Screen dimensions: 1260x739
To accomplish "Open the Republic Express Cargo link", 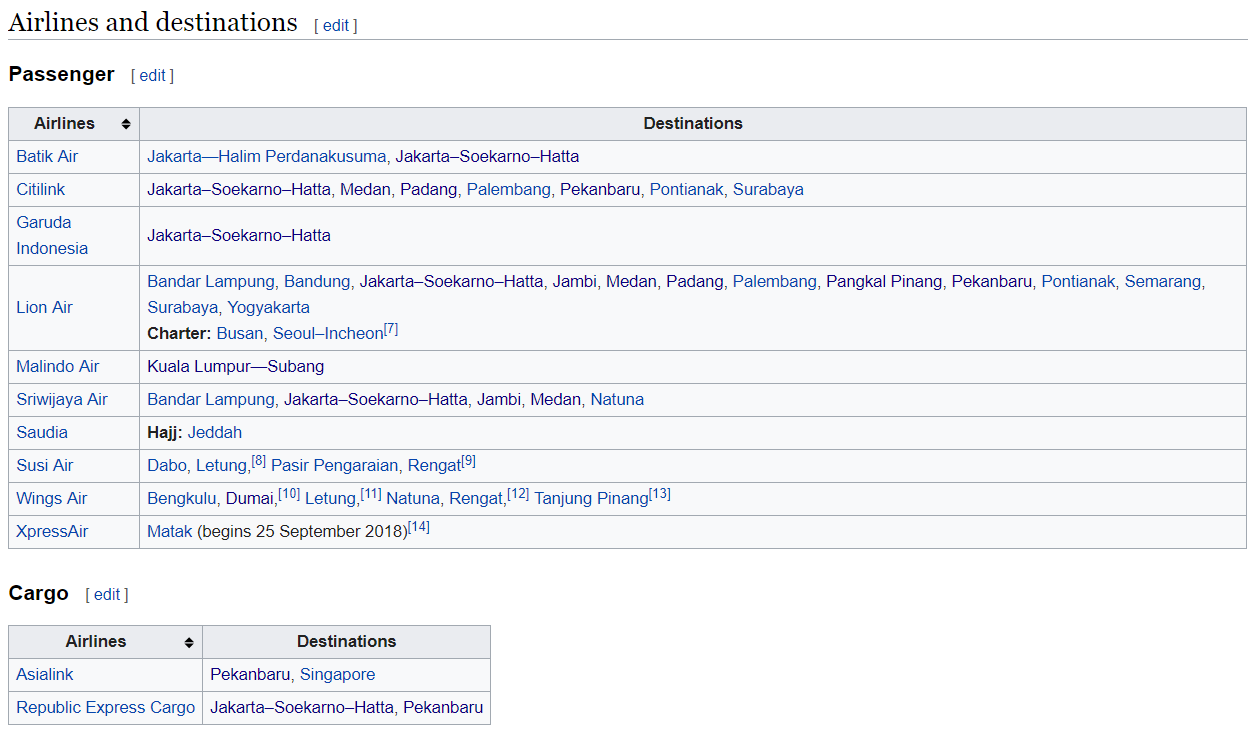I will (106, 708).
